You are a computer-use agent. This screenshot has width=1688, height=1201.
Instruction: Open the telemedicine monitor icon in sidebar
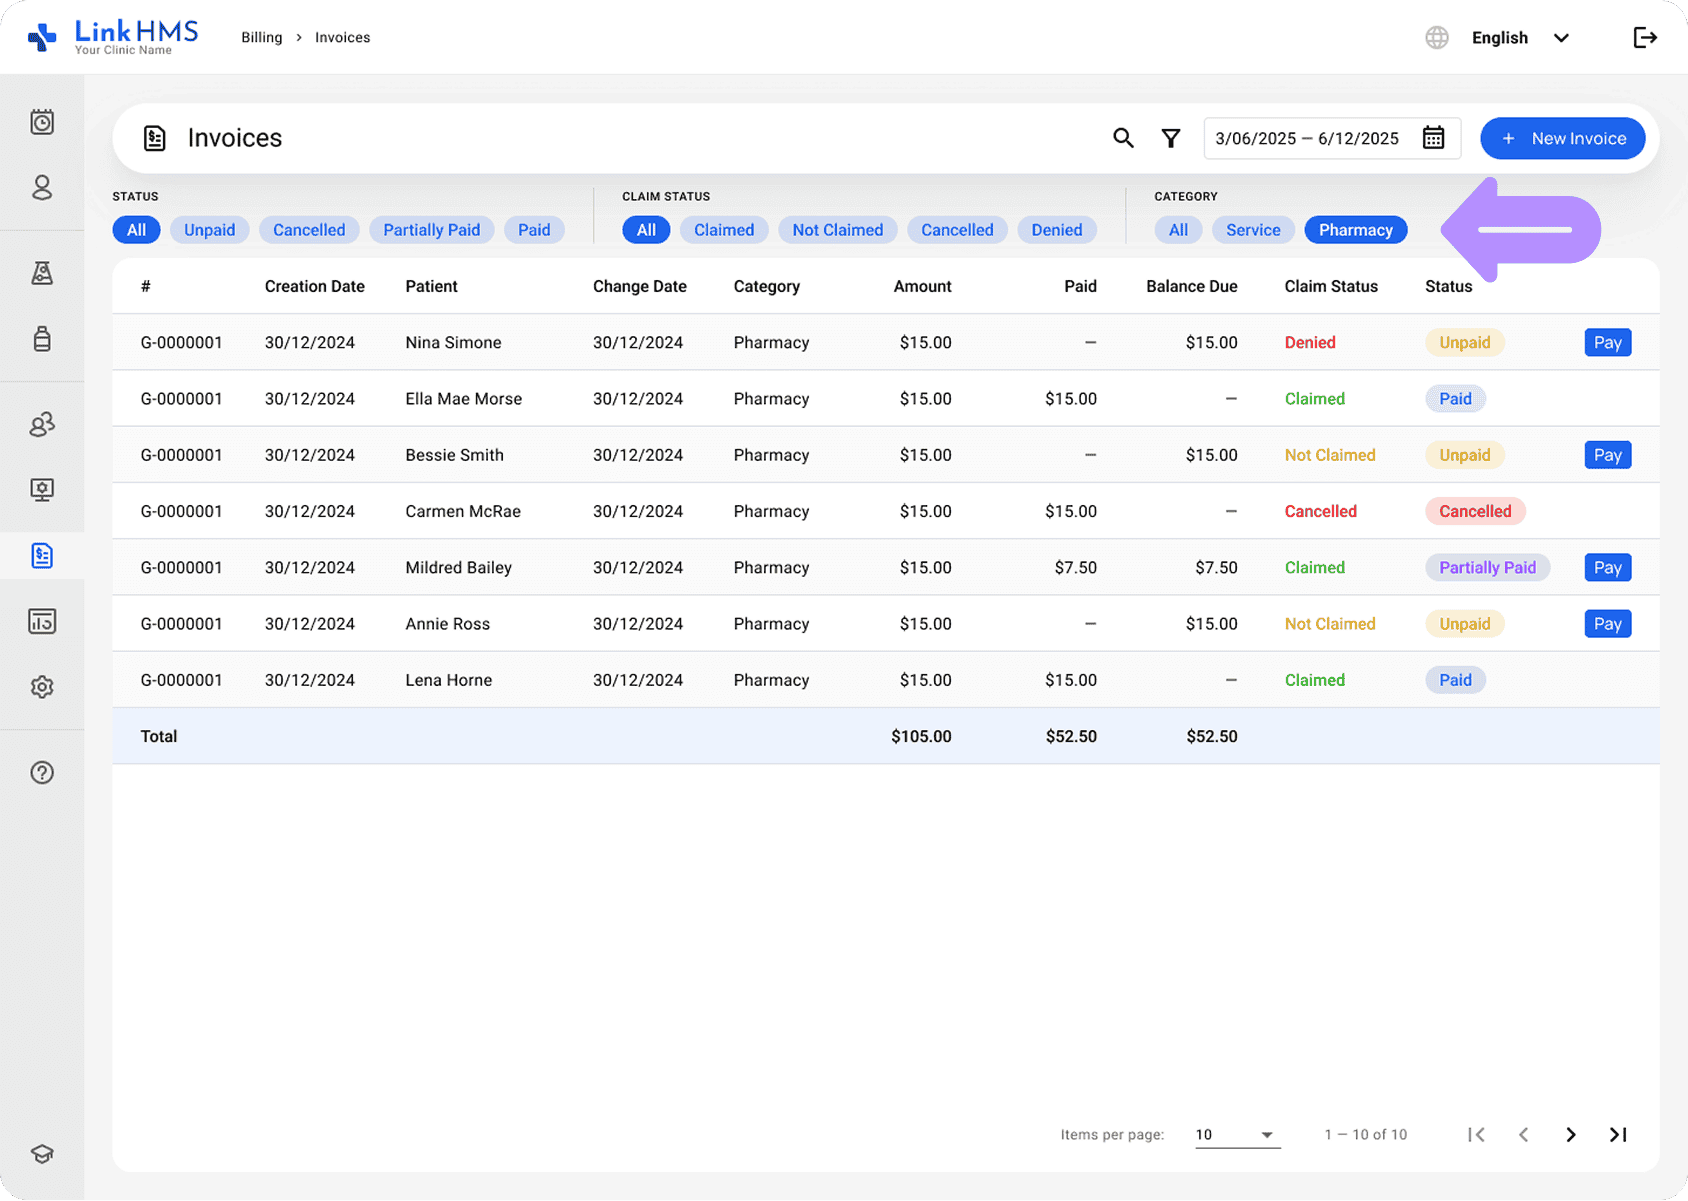pyautogui.click(x=42, y=489)
